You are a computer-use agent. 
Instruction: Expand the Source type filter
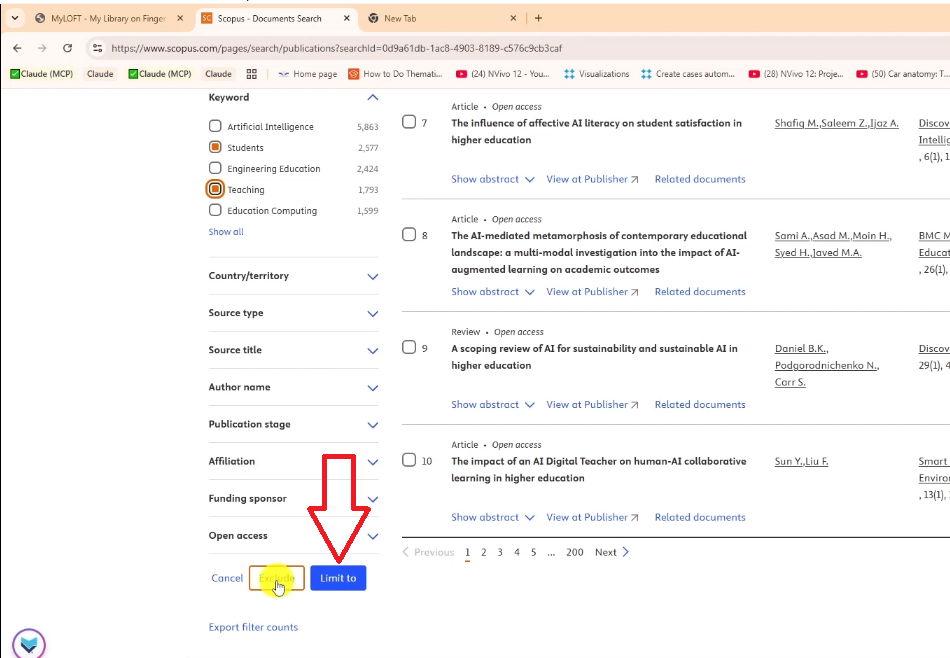click(373, 313)
